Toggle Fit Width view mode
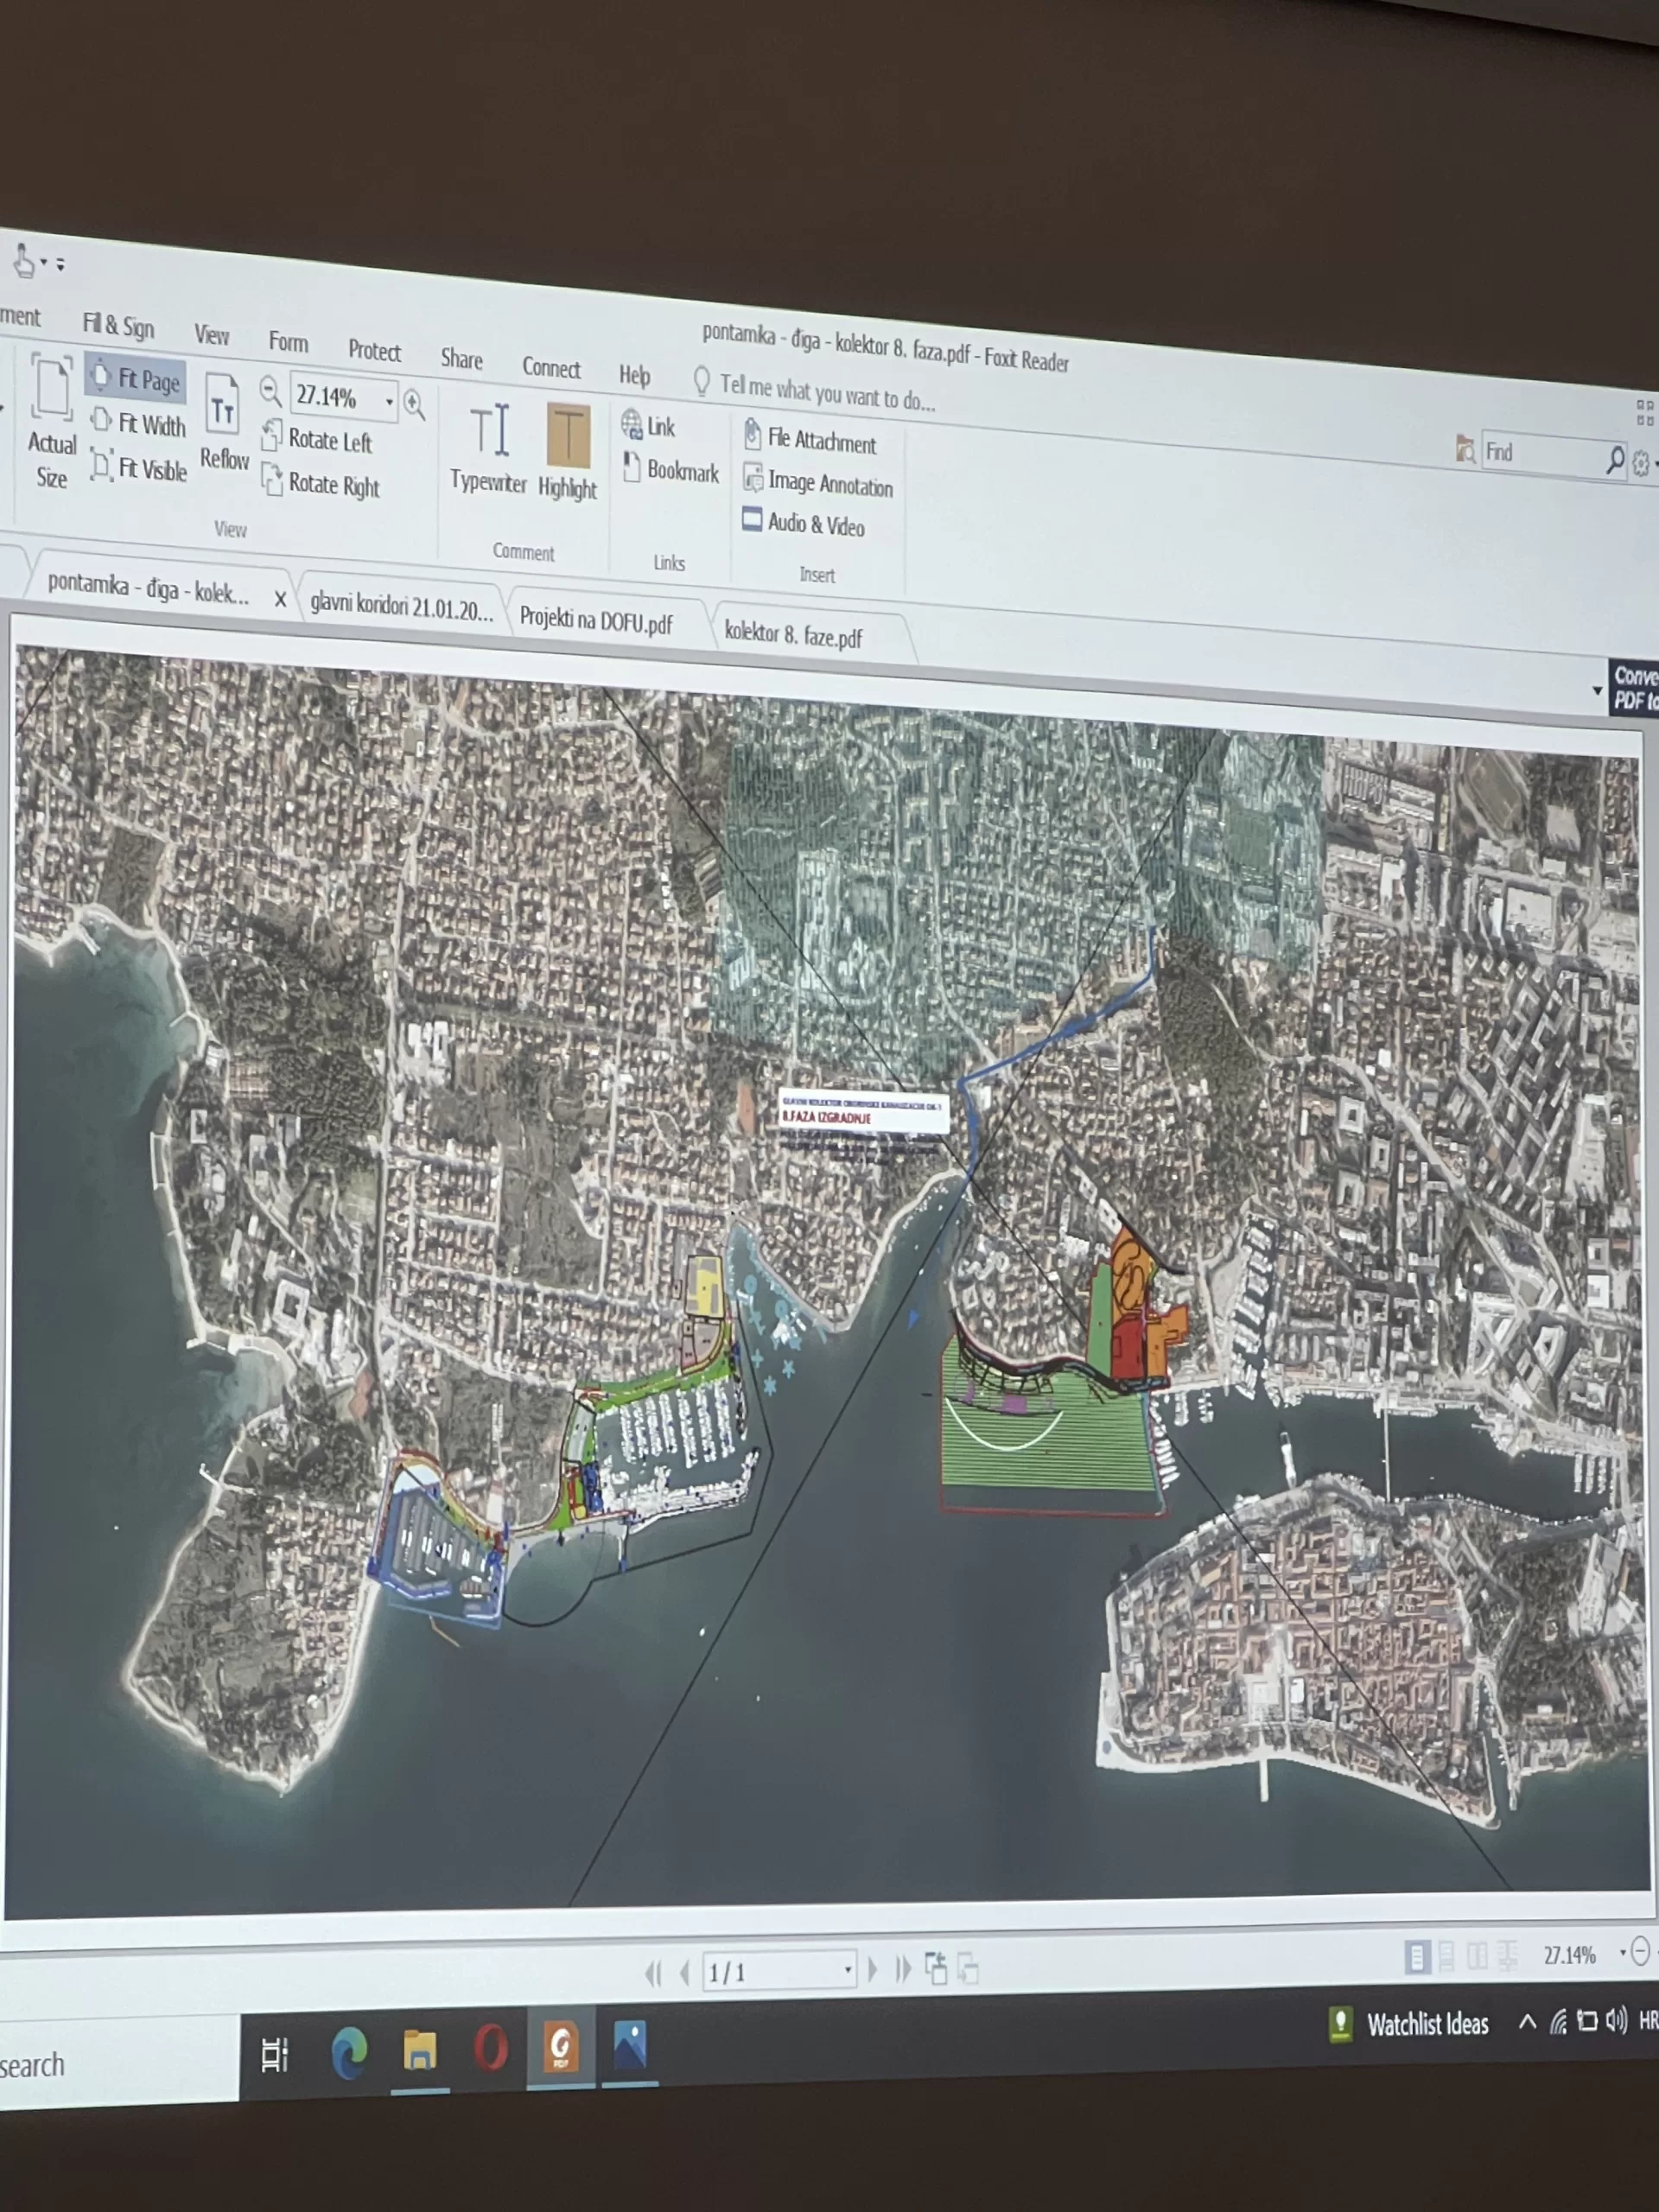Screen dimensions: 1659x2212 pyautogui.click(x=138, y=423)
